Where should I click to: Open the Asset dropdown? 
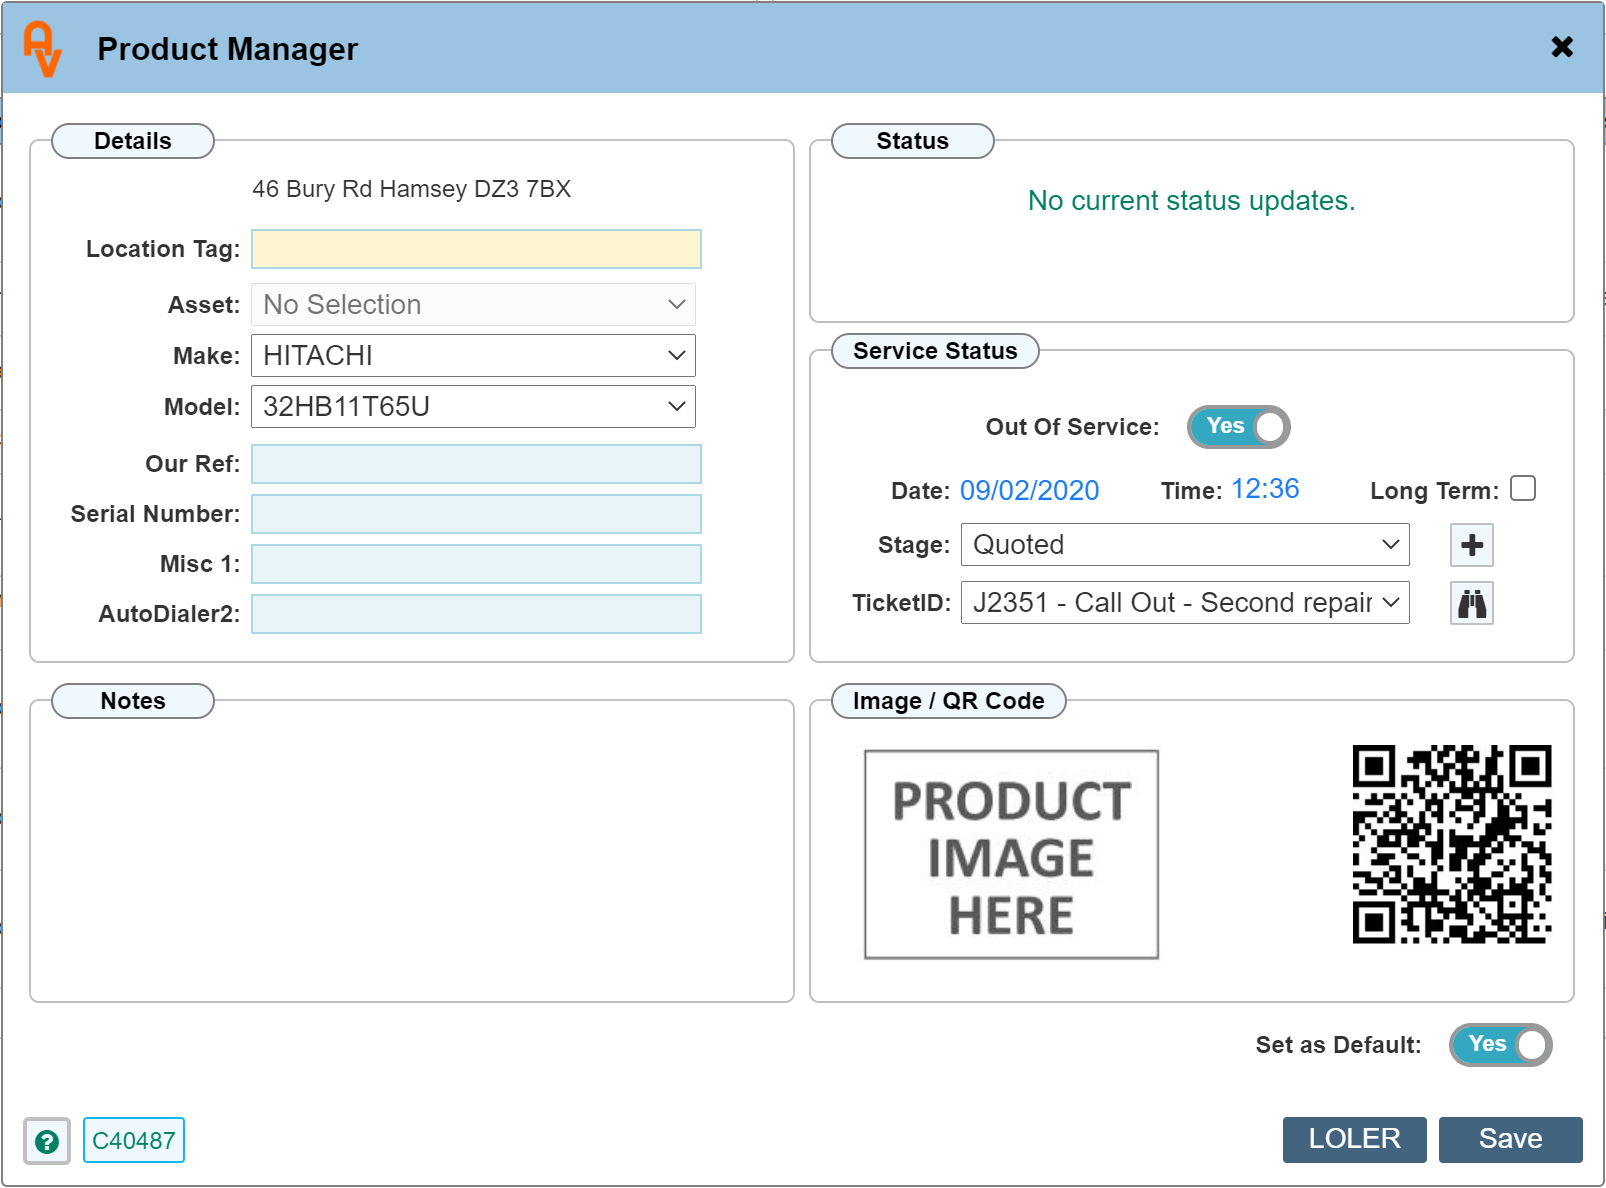coord(473,305)
